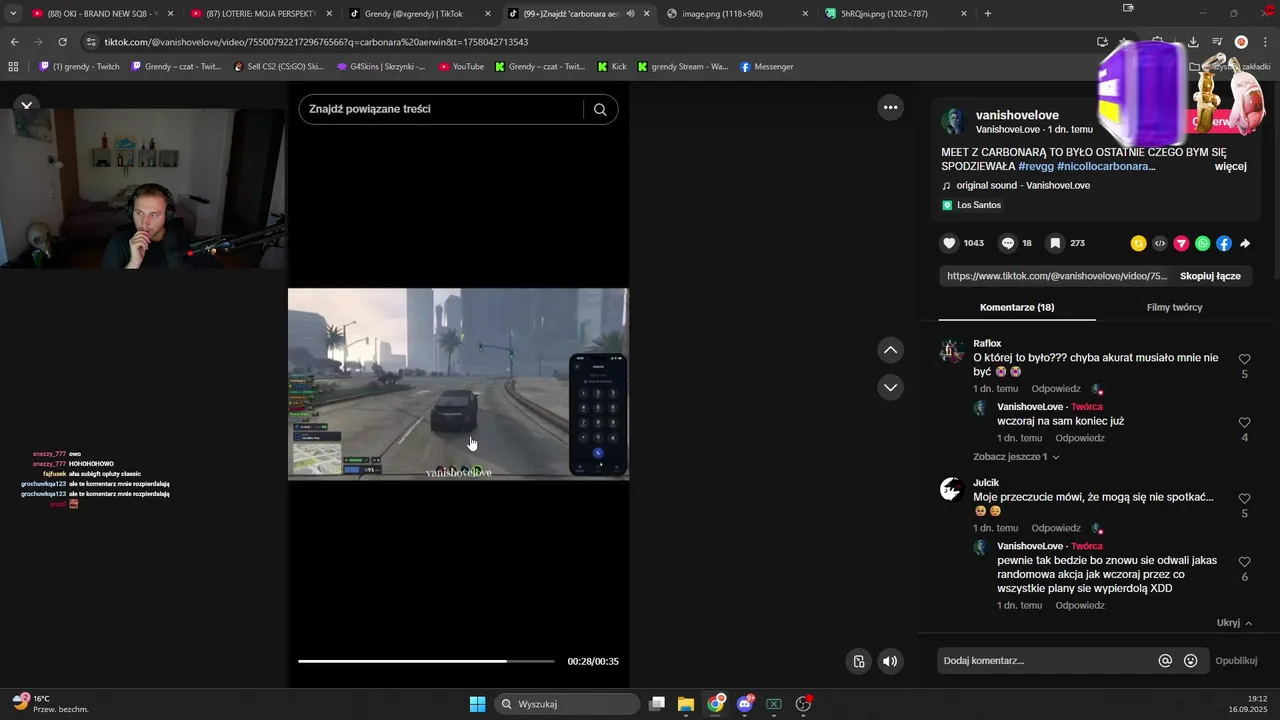
Task: Like the reply 'wczoraj na sam koniec już'
Action: click(x=1245, y=423)
